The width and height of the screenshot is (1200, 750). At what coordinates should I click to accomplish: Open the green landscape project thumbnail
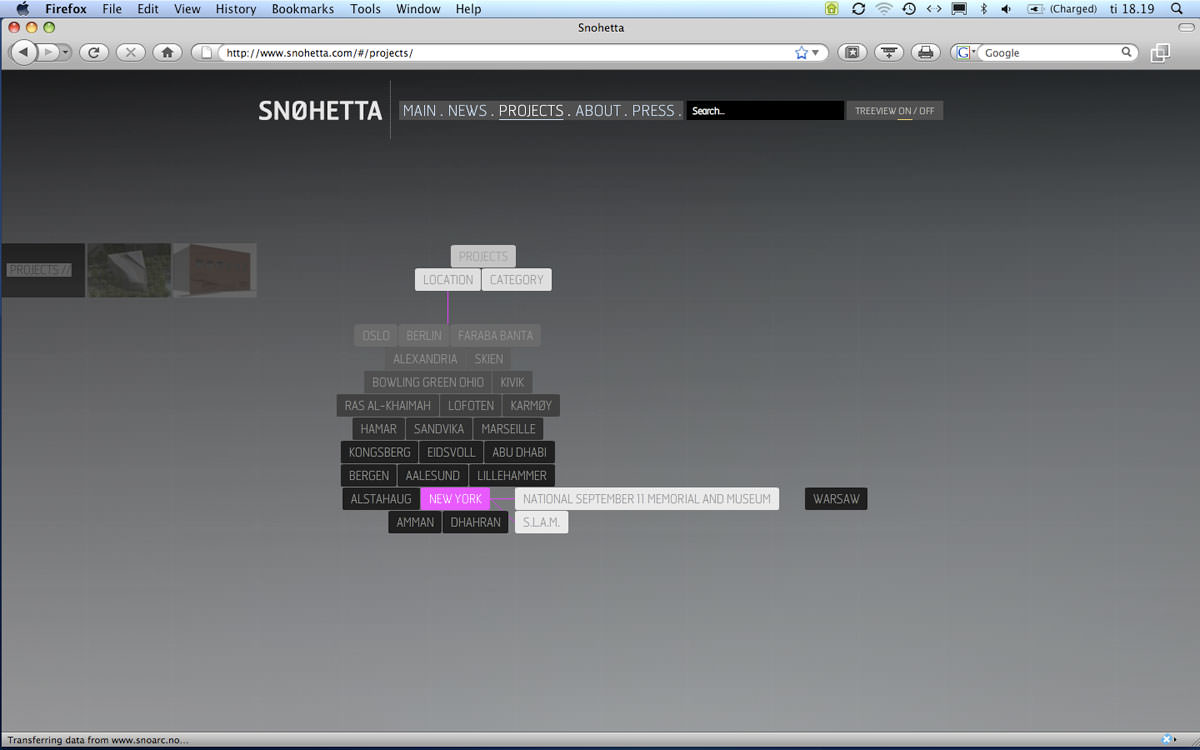tap(129, 270)
